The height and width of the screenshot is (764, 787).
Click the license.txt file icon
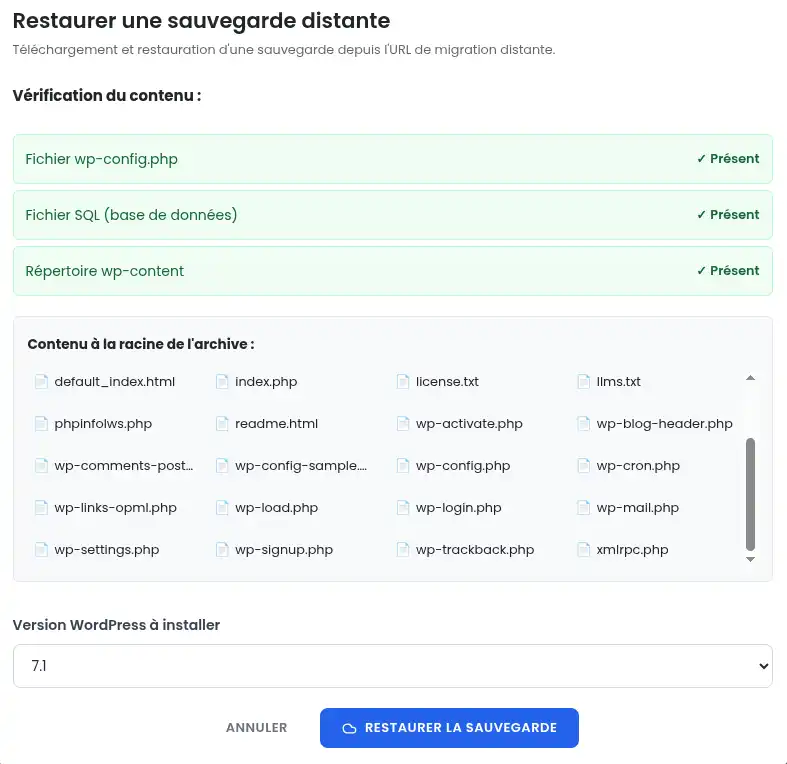pos(403,381)
